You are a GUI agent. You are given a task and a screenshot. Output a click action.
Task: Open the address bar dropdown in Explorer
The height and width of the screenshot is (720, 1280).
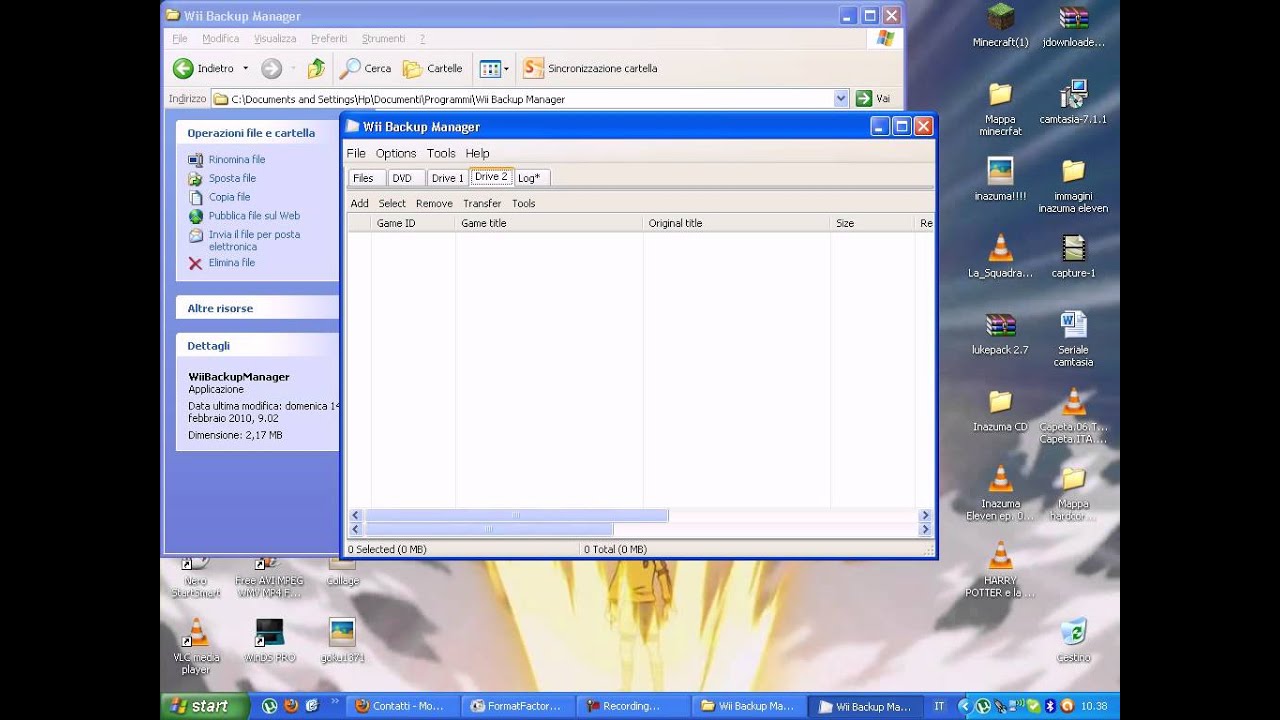point(841,99)
